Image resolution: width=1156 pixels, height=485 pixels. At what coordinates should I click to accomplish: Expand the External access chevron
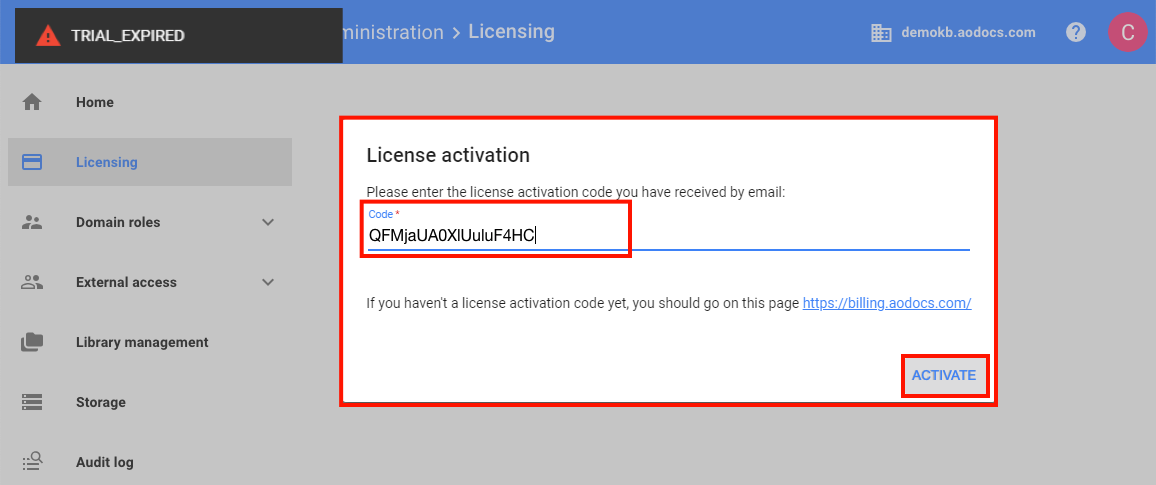[x=268, y=282]
